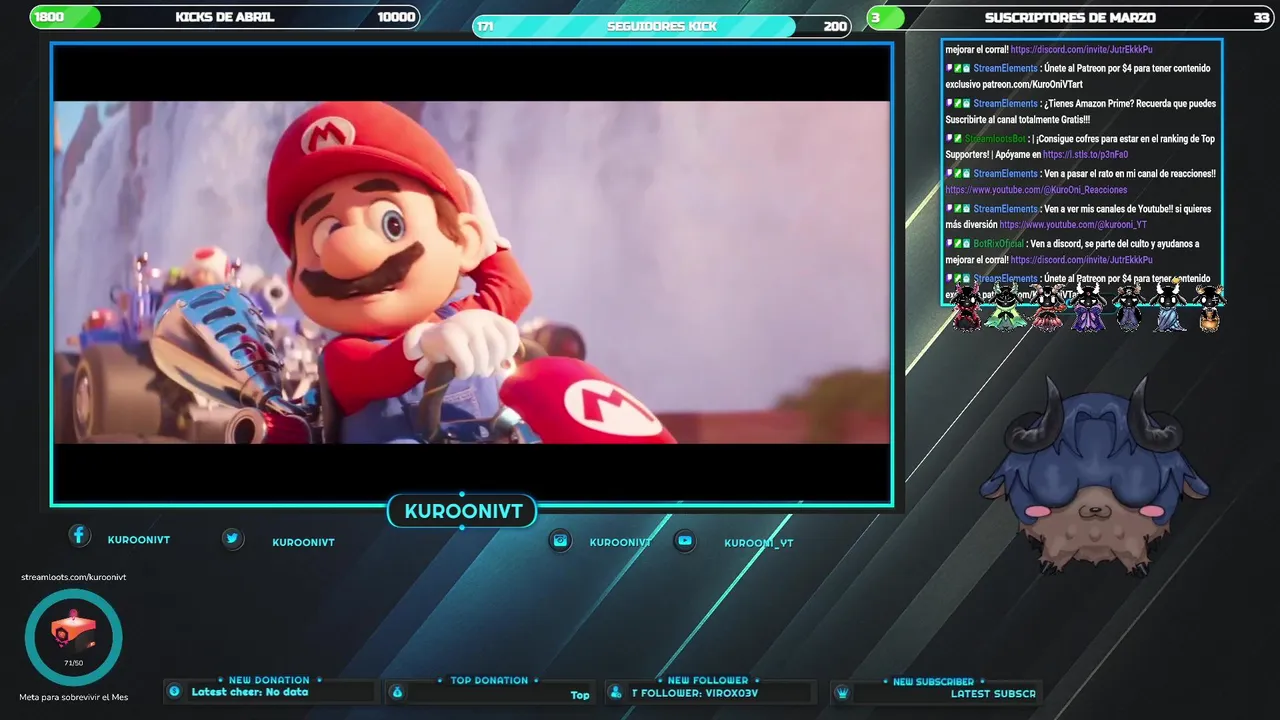Click the red-dressed horned chibi avatar
This screenshot has height=720, width=1280.
pyautogui.click(x=967, y=308)
